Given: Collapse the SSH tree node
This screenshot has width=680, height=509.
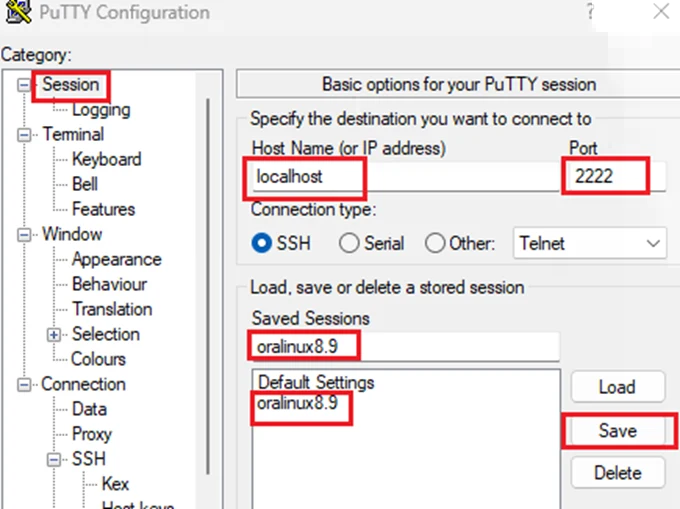Looking at the screenshot, I should (x=54, y=460).
